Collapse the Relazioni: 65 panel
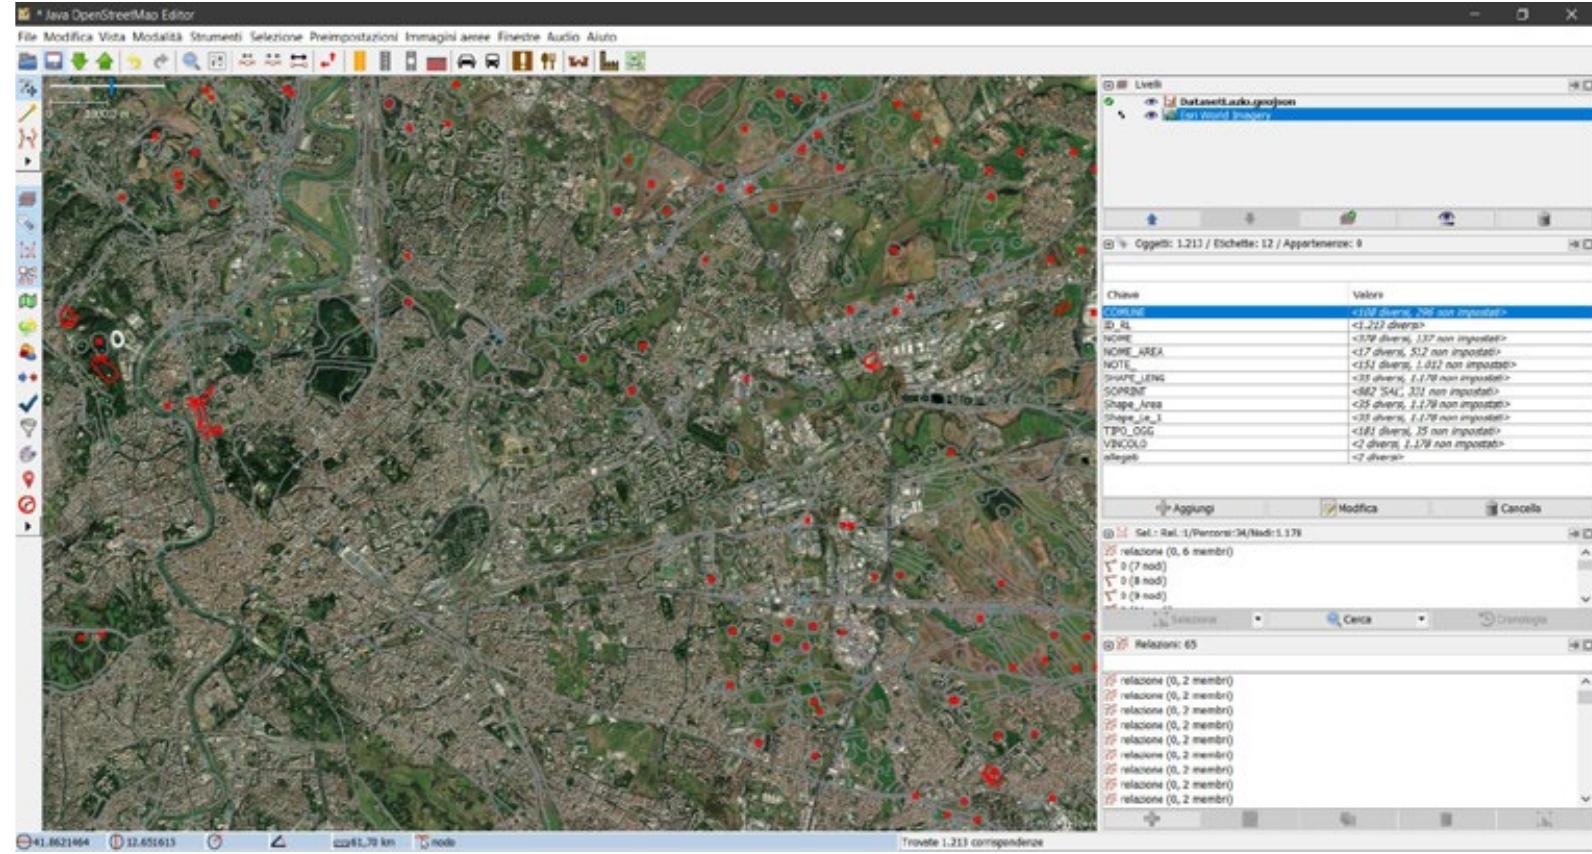Screen dimensions: 1592x854 (1109, 645)
